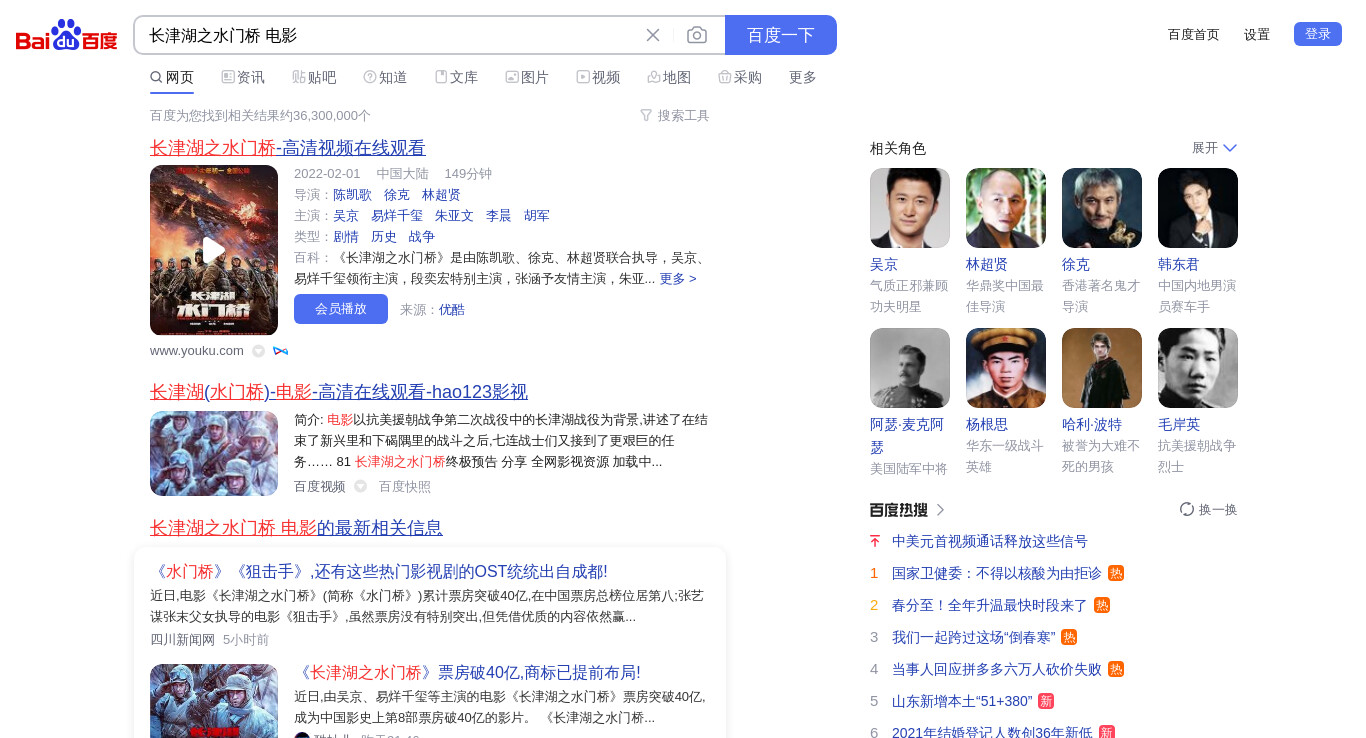Screen dimensions: 1366x738
Task: Select the 网页 tab
Action: [172, 77]
